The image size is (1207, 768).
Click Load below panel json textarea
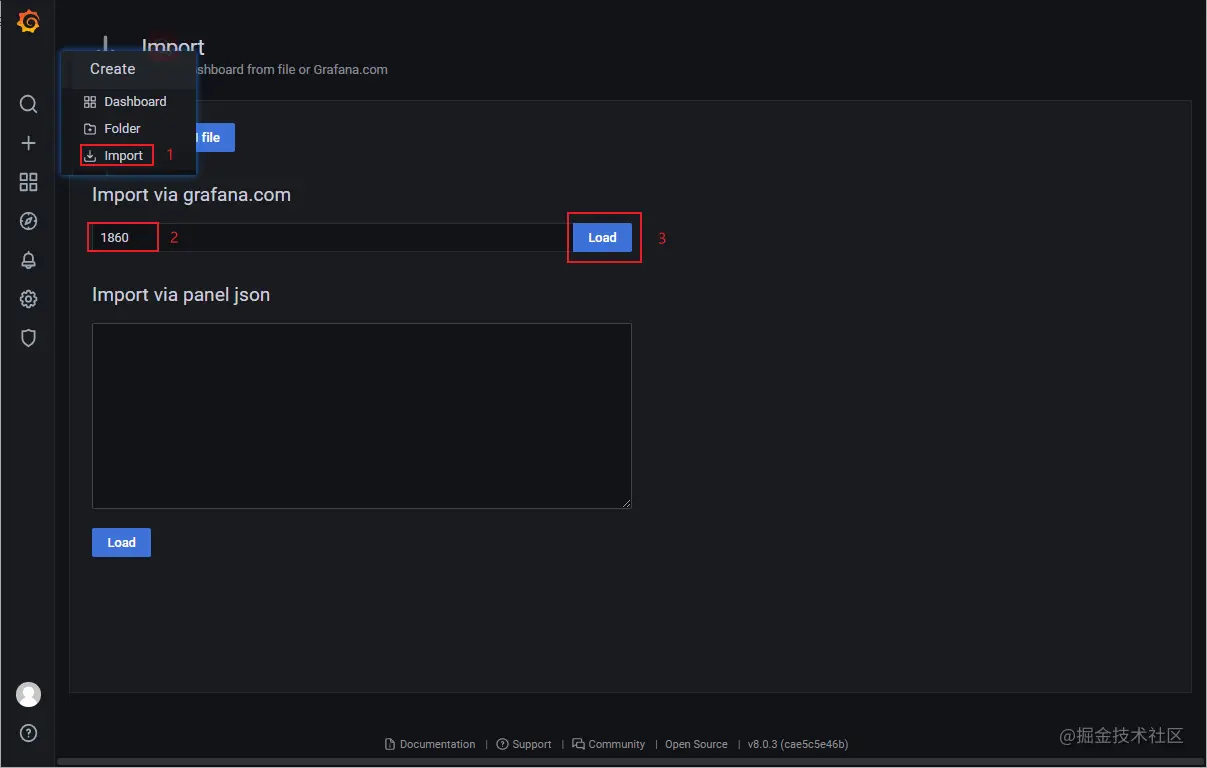(121, 542)
